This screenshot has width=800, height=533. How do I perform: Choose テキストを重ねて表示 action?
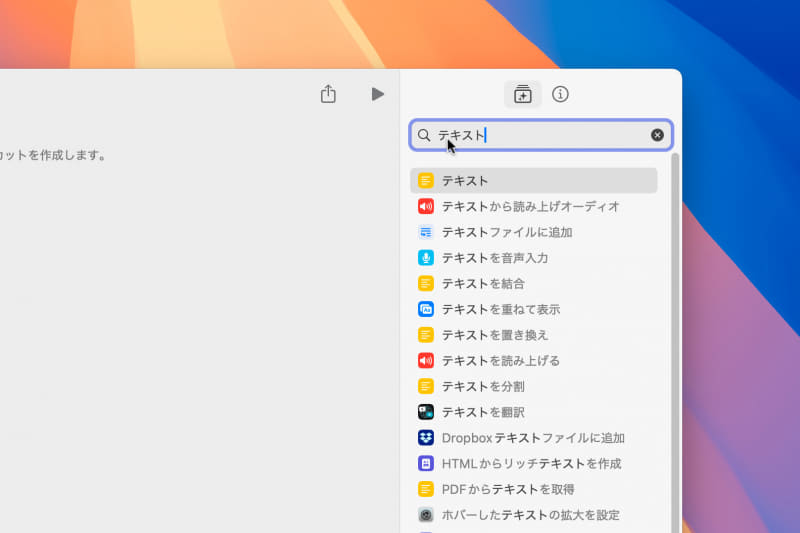[x=534, y=309]
